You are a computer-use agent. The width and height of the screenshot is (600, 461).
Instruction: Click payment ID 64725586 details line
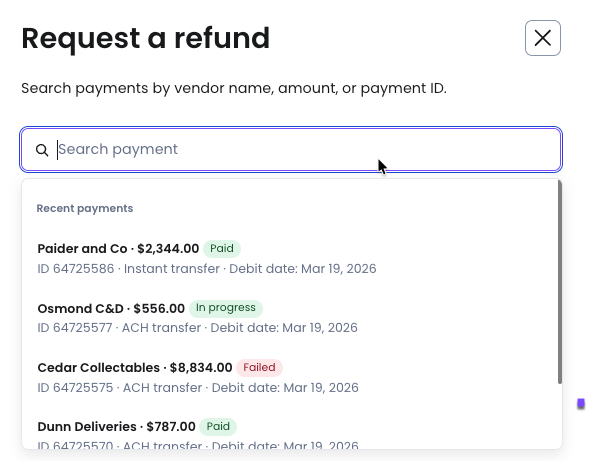(x=206, y=269)
